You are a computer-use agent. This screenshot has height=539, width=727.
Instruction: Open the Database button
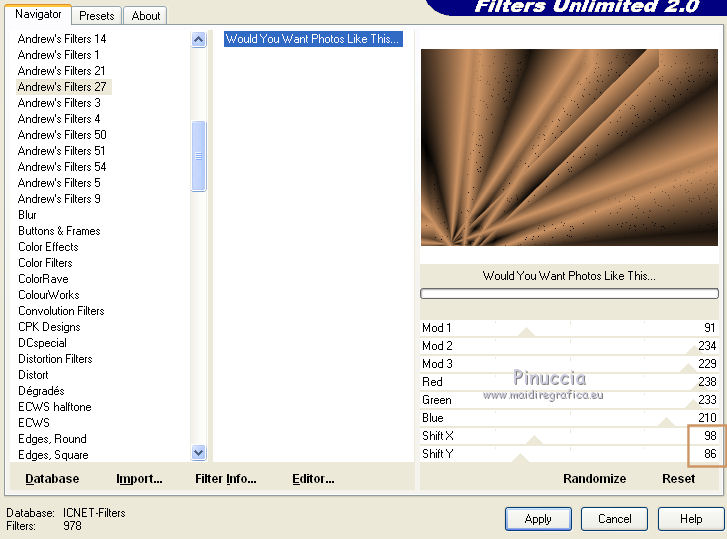(x=52, y=479)
